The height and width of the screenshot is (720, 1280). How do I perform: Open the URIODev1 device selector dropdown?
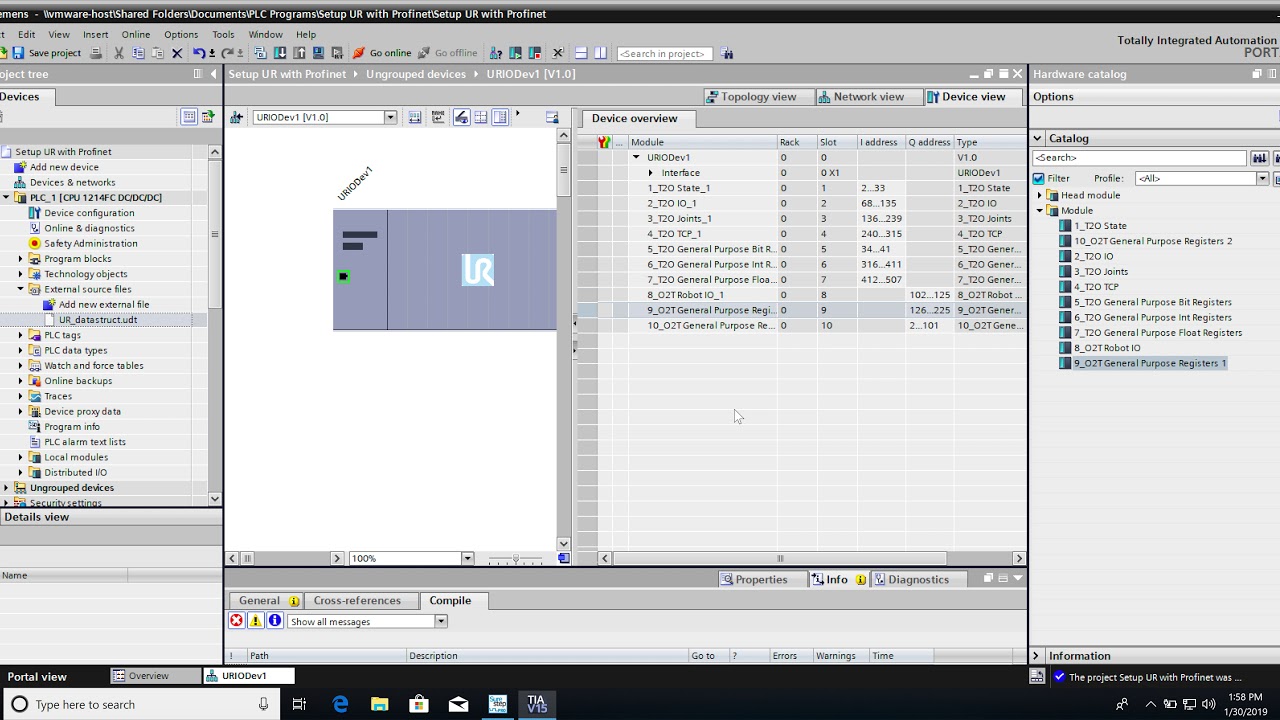click(x=390, y=117)
